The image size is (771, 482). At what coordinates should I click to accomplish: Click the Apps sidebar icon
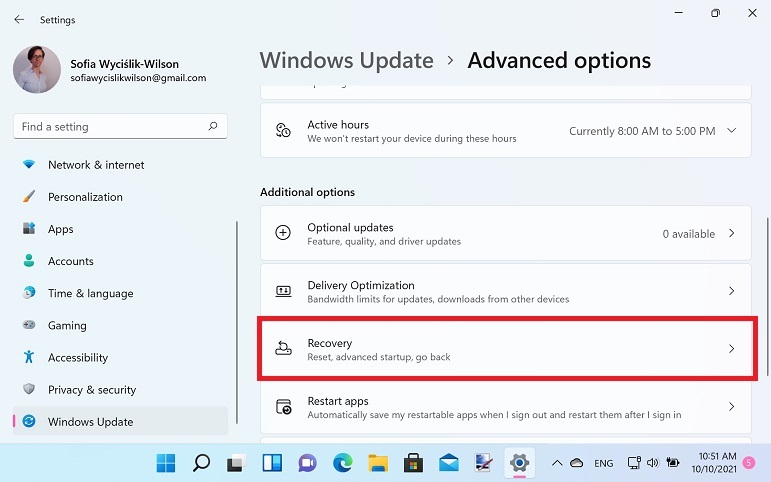(29, 228)
